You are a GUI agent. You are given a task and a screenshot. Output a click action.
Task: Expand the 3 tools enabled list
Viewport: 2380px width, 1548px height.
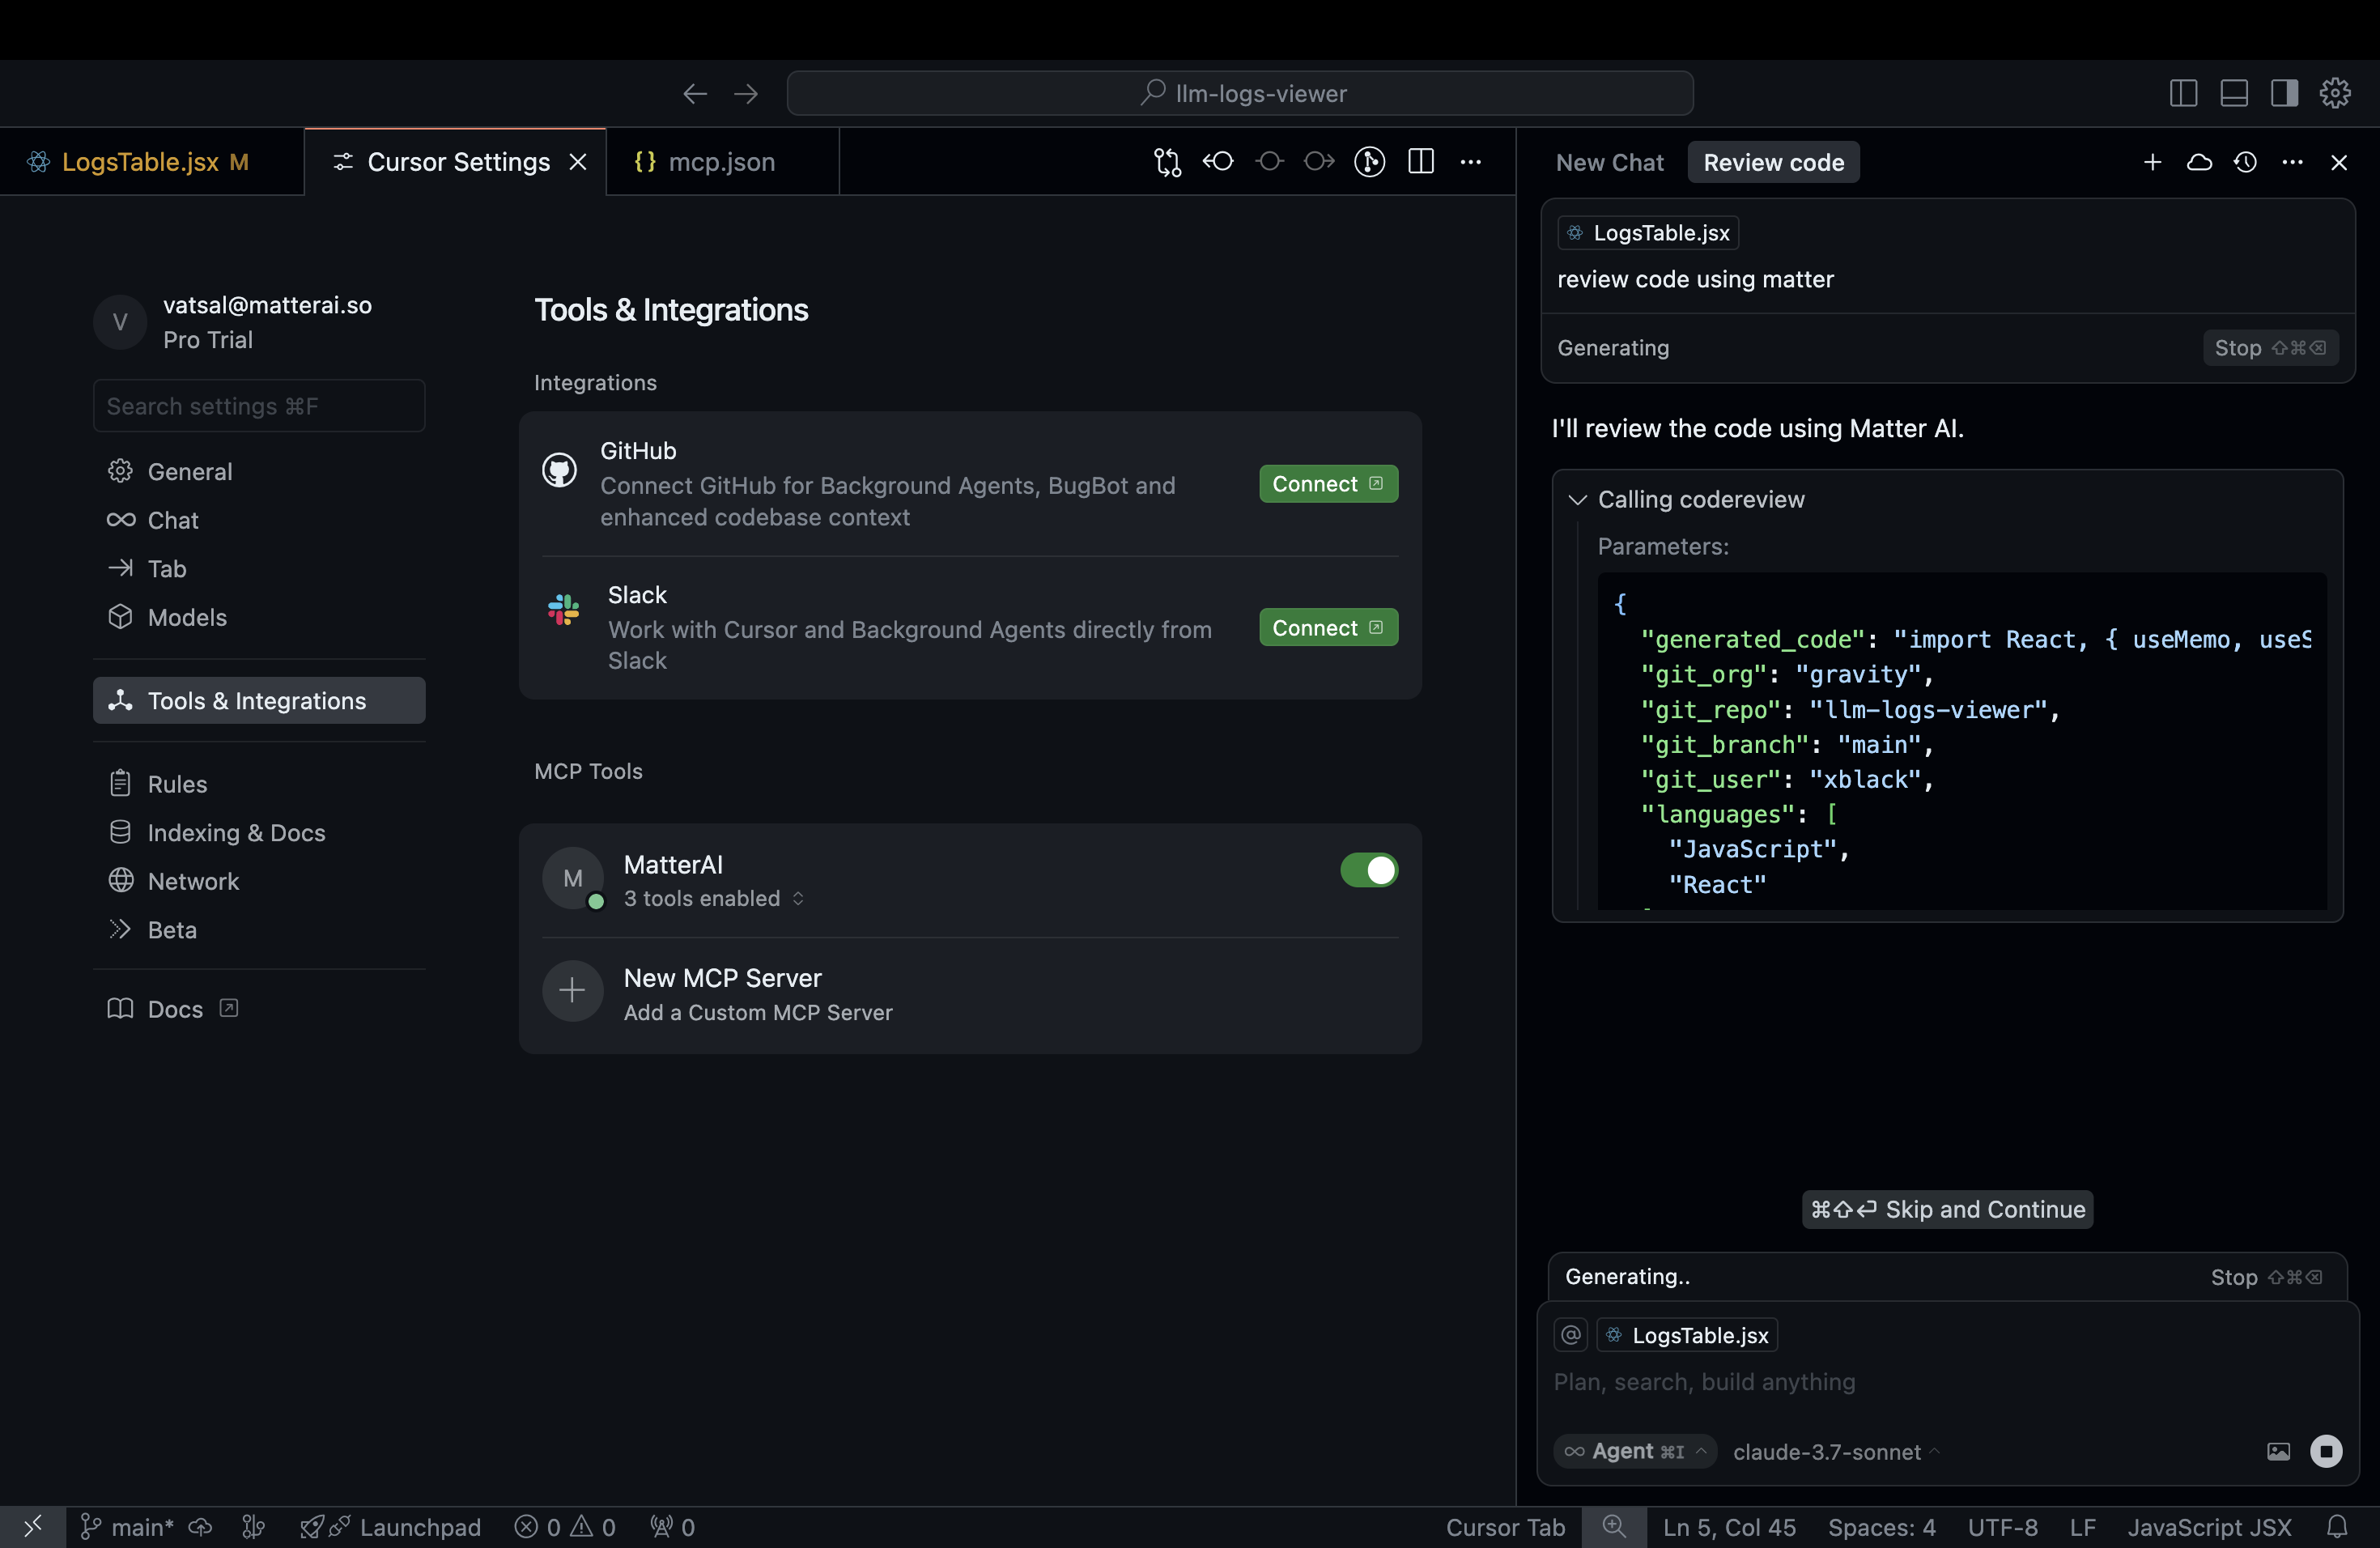714,898
